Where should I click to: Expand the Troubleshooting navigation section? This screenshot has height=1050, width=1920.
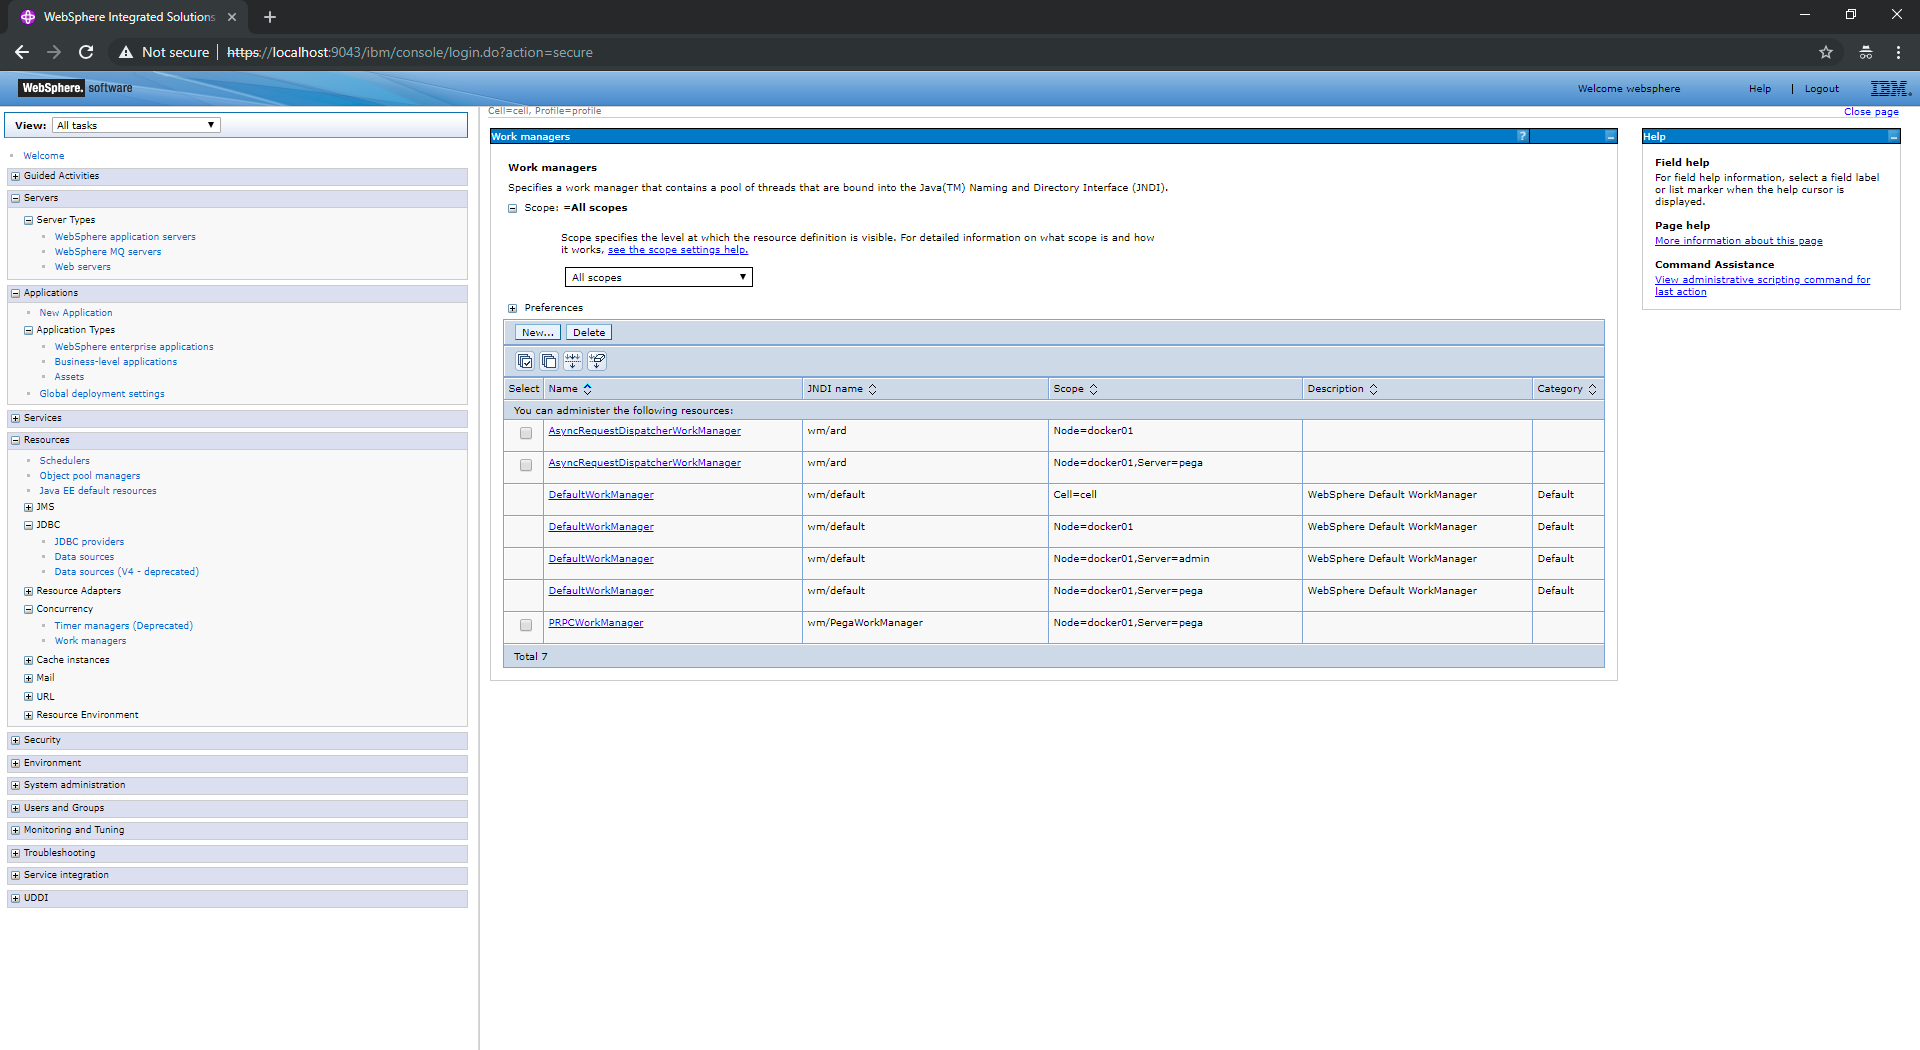[x=15, y=853]
